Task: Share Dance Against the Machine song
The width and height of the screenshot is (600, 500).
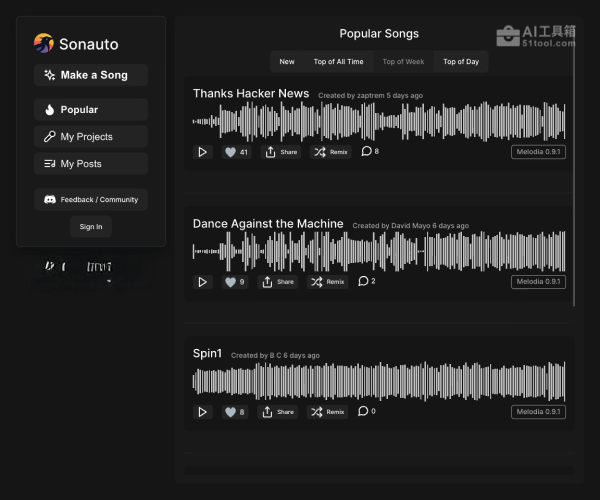Action: pos(279,282)
